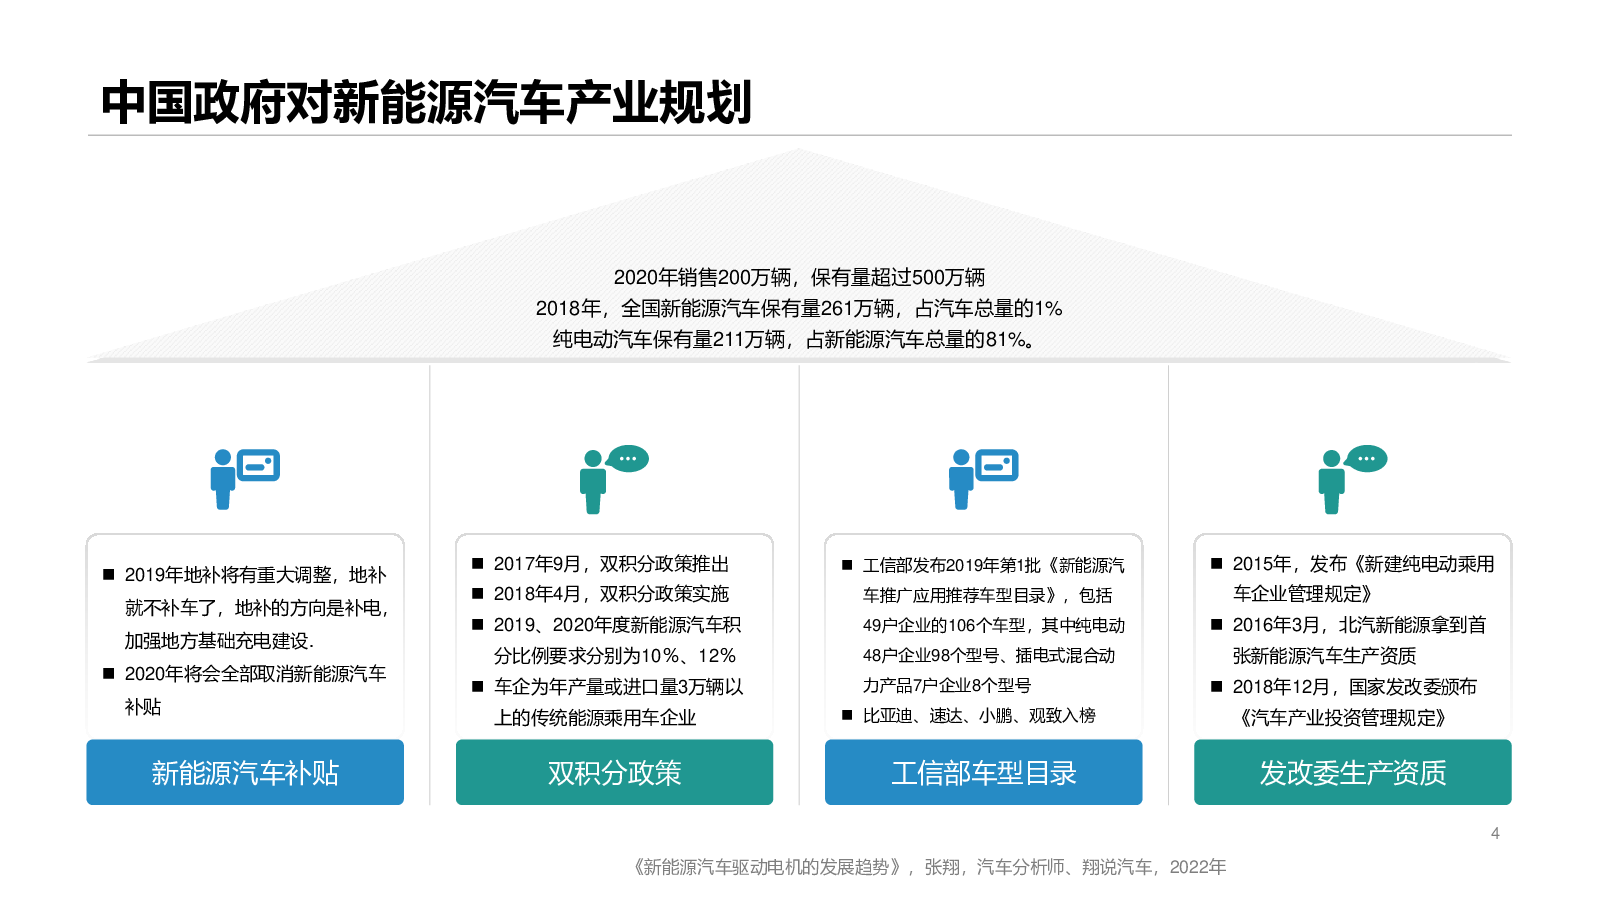The height and width of the screenshot is (900, 1600).
Task: Click bullet 比亚迪、速达、小鹏、观致入榜
Action: pos(969,715)
